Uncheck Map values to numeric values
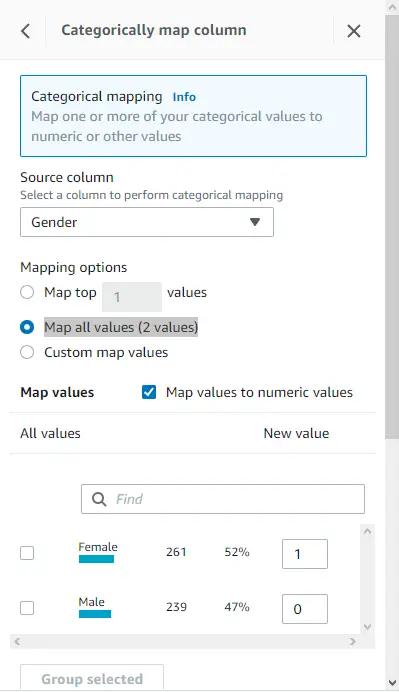Image resolution: width=399 pixels, height=692 pixels. click(x=149, y=392)
